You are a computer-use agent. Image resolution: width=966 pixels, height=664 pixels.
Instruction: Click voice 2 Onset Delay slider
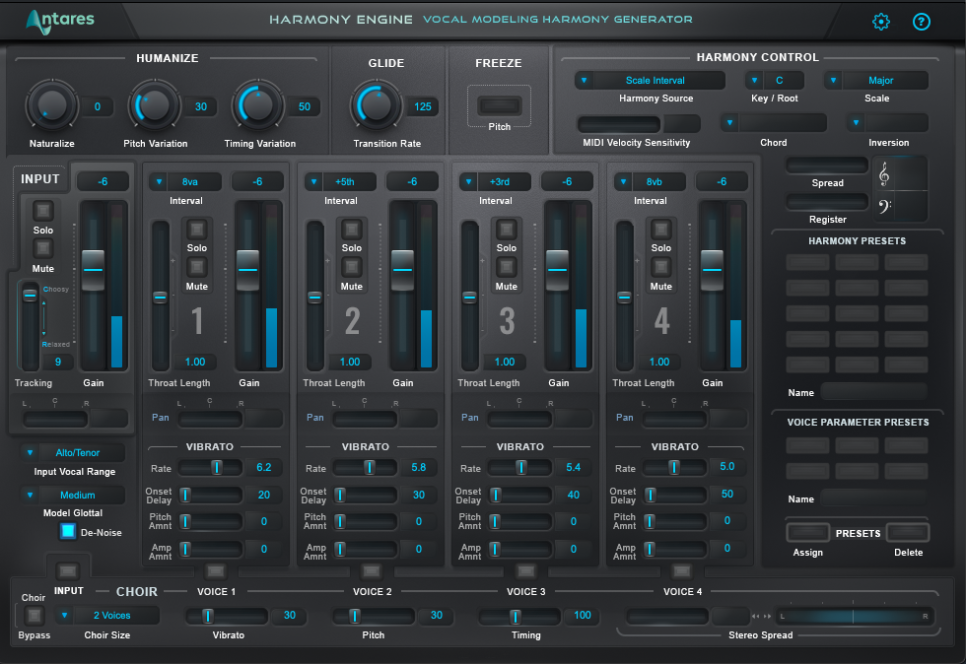click(365, 495)
